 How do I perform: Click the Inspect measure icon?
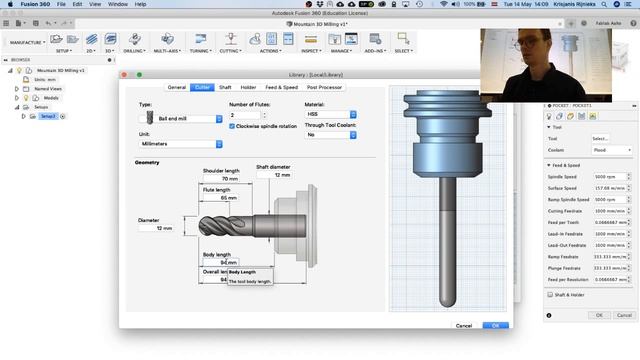311,40
